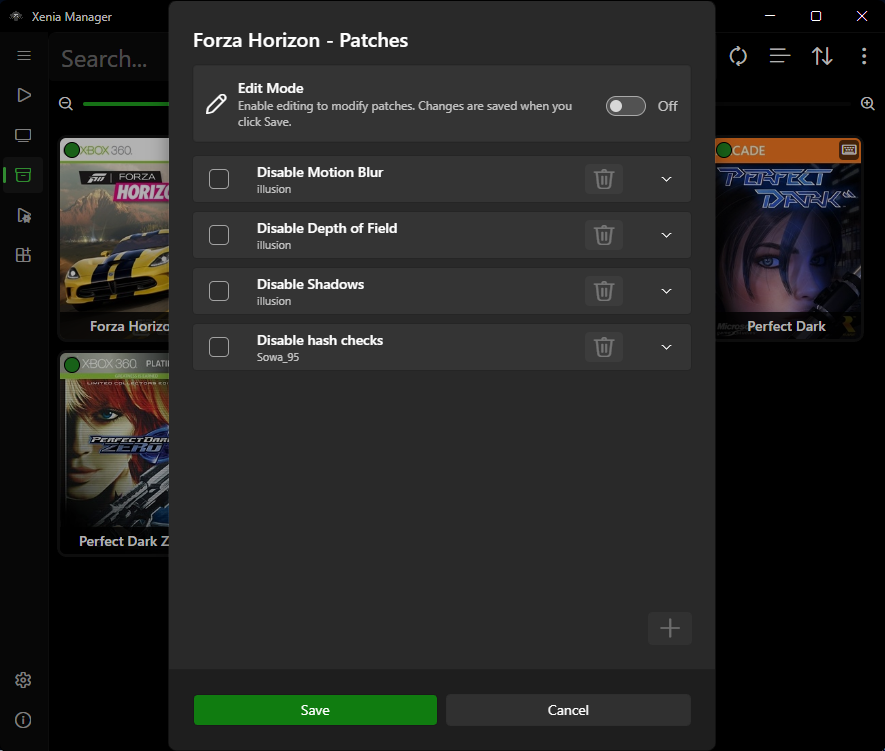Click the pencil Edit Mode icon
This screenshot has height=751, width=885.
click(x=216, y=104)
